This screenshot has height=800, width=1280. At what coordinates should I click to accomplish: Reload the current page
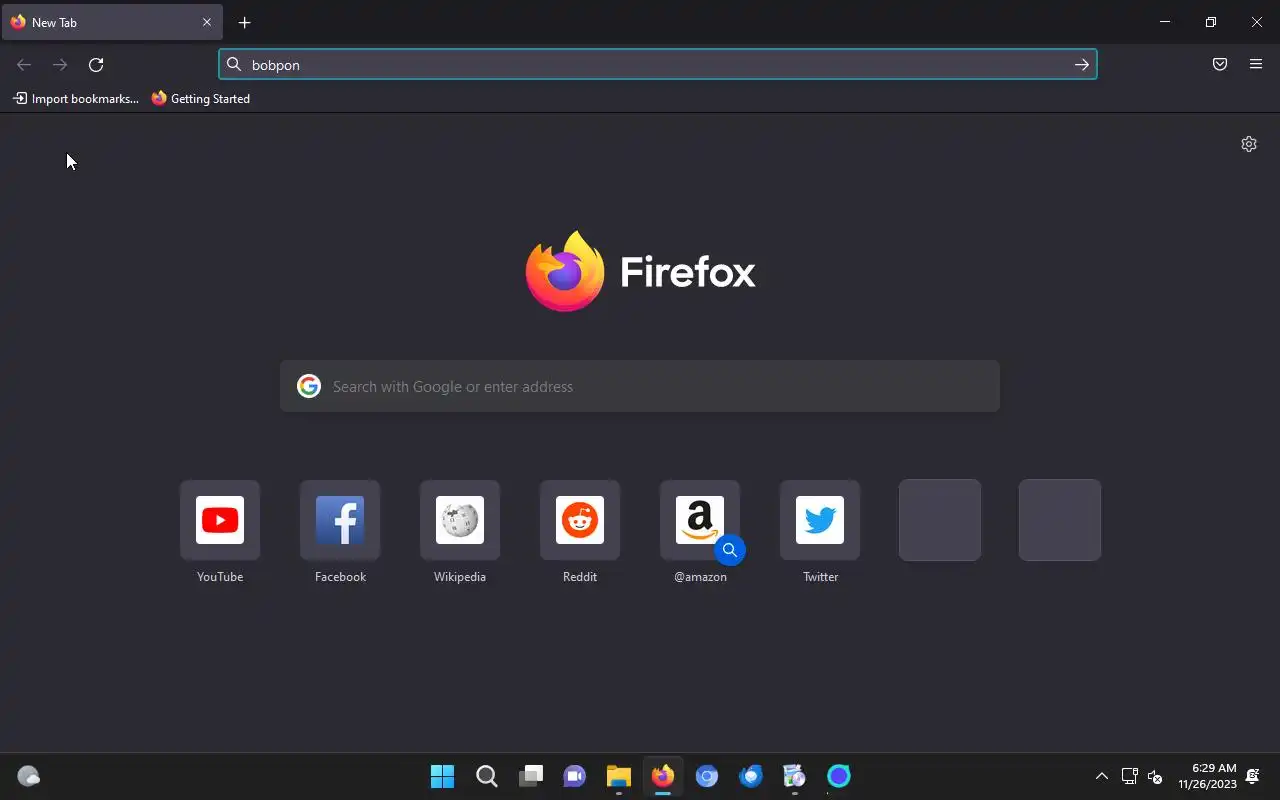pyautogui.click(x=96, y=65)
